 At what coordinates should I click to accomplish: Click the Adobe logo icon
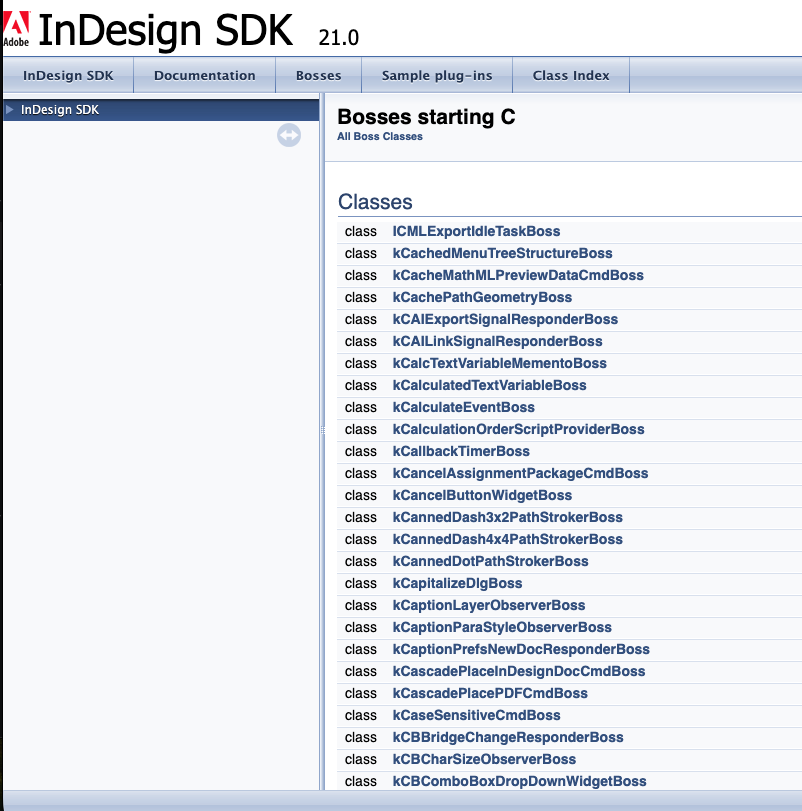[x=15, y=28]
